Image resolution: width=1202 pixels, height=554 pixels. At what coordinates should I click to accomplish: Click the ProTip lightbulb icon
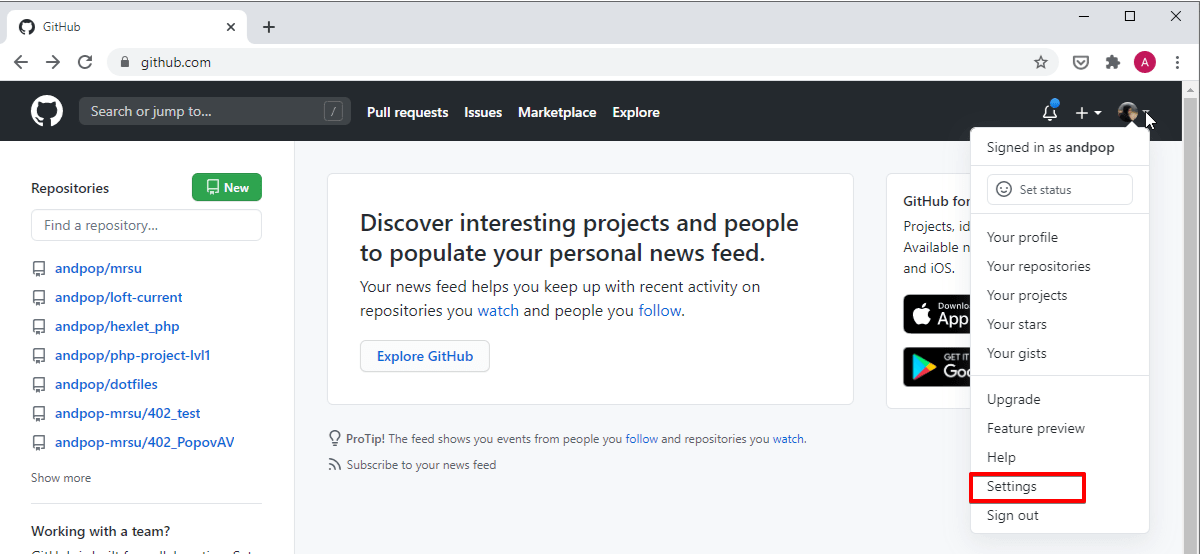pos(335,438)
